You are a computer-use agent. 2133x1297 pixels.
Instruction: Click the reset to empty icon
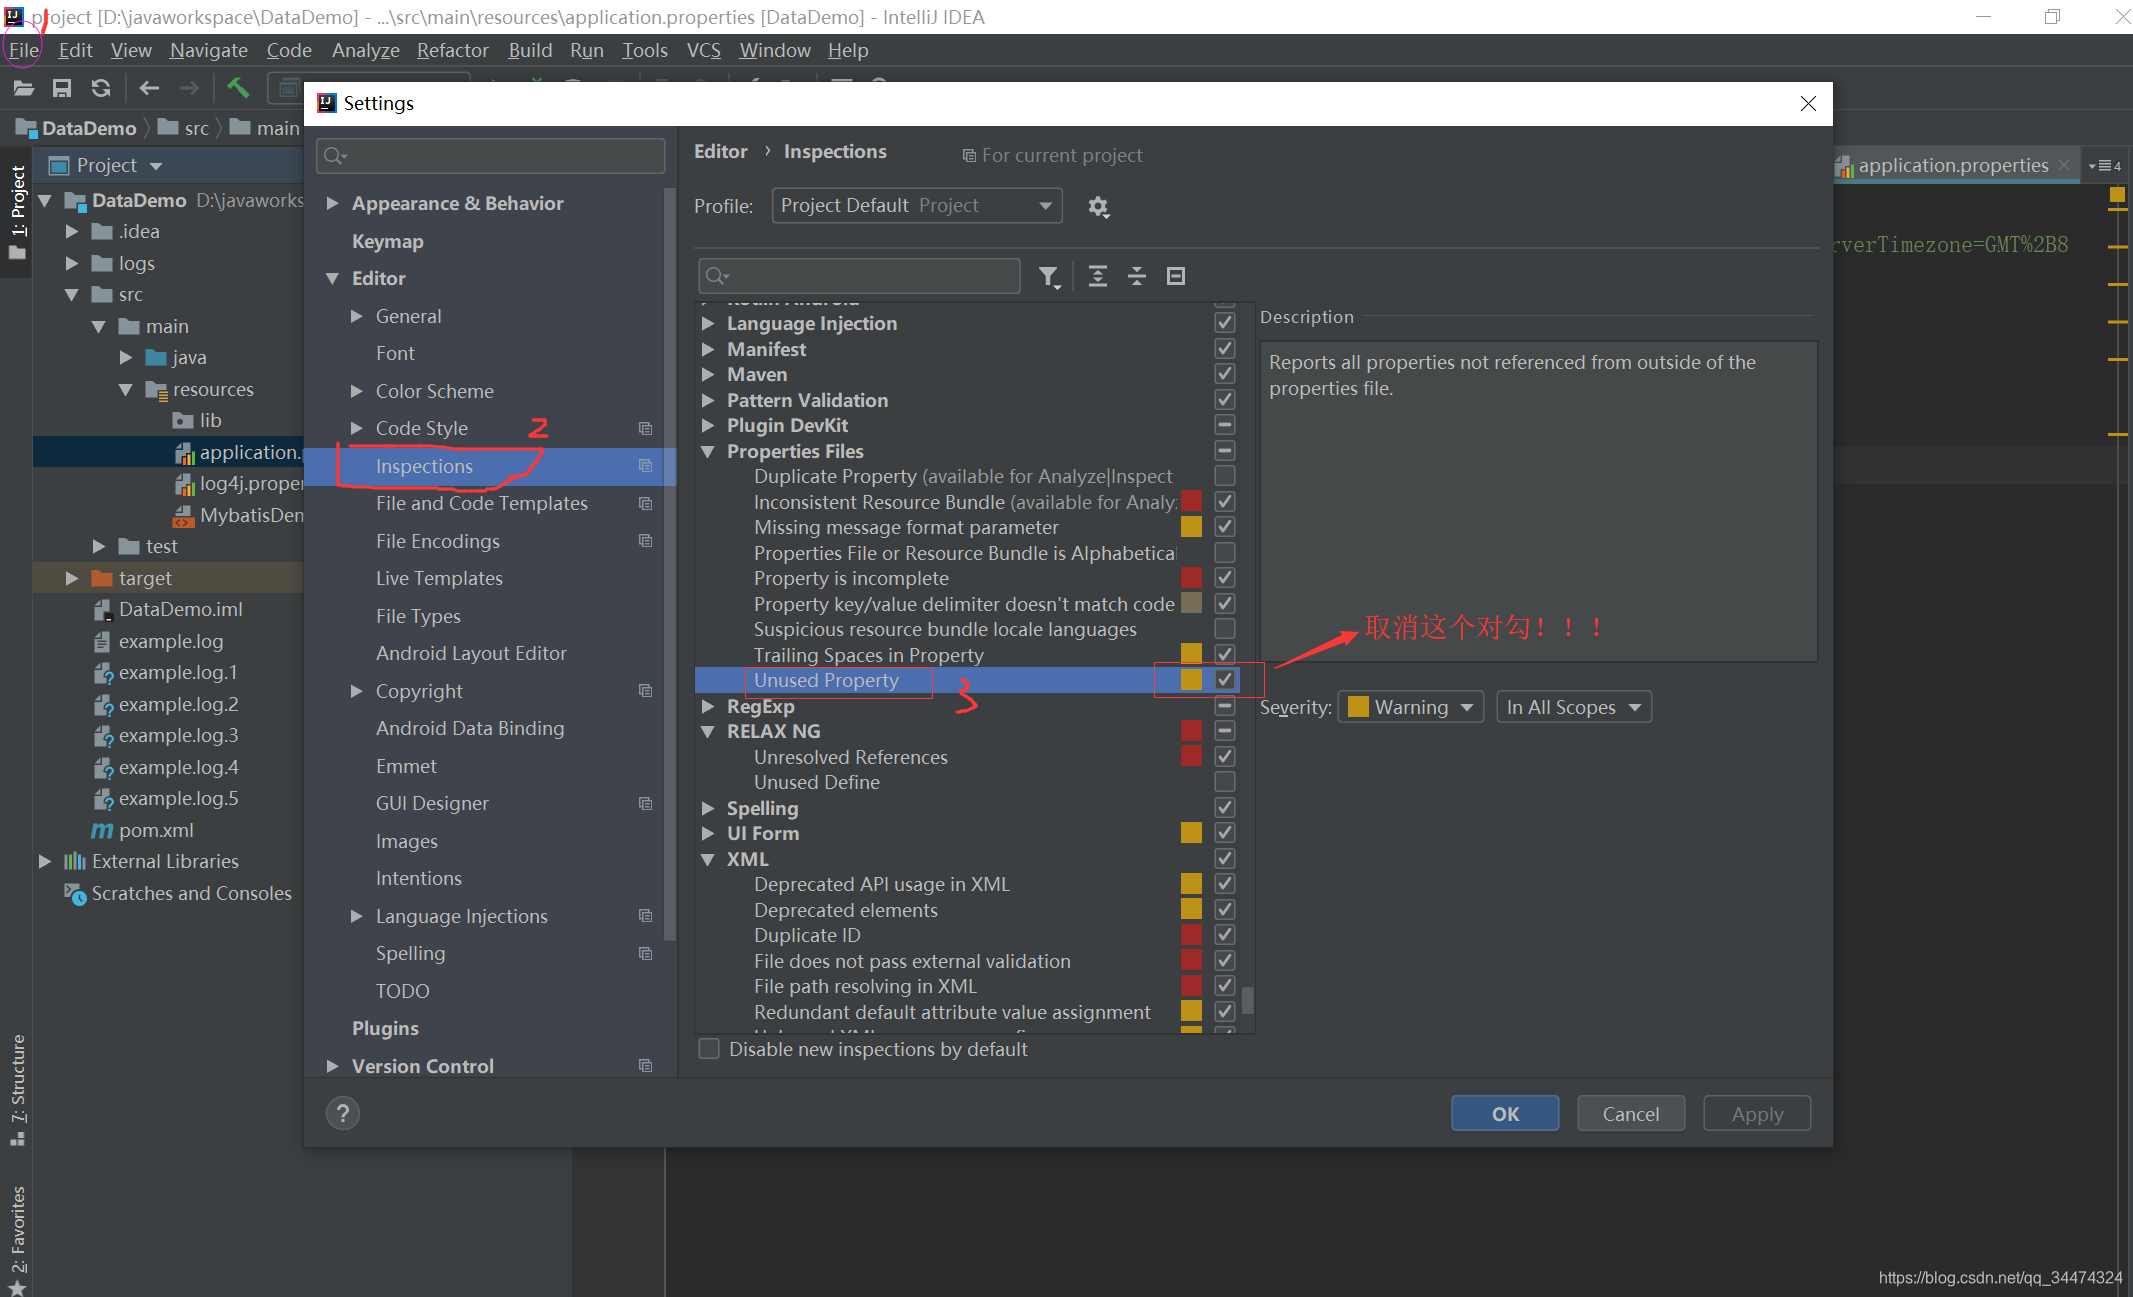1176,276
